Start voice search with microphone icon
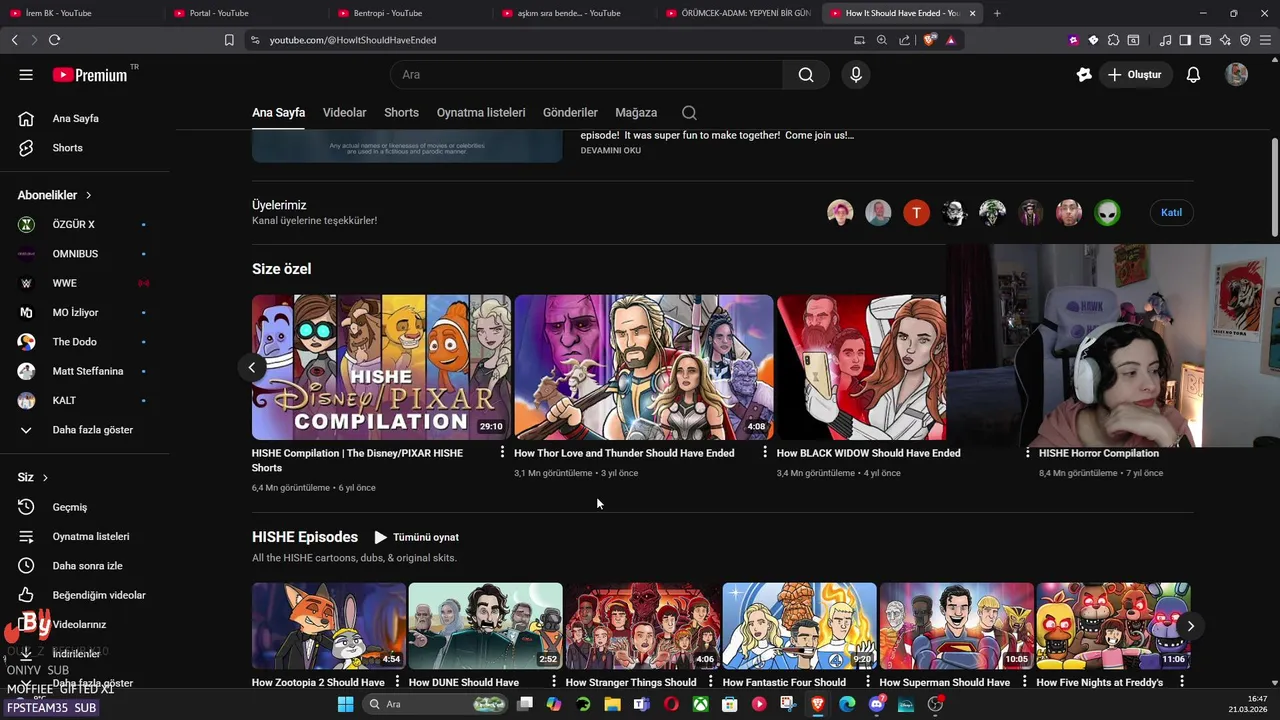 pos(856,75)
